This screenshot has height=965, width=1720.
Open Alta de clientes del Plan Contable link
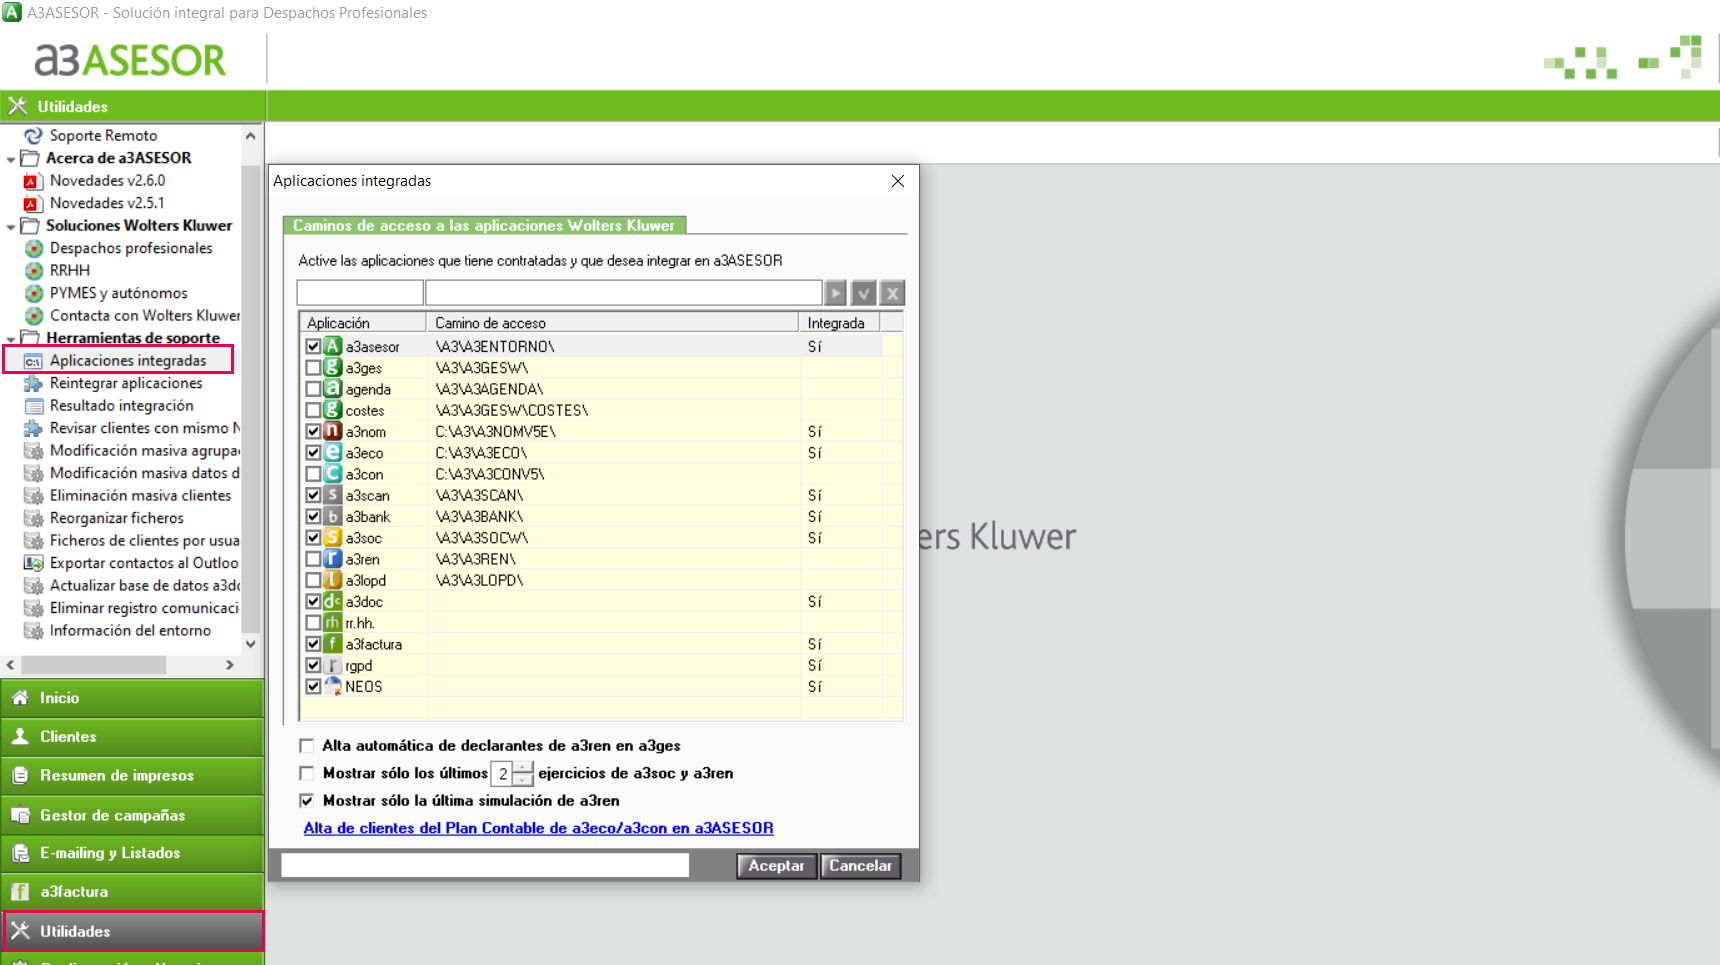(538, 828)
